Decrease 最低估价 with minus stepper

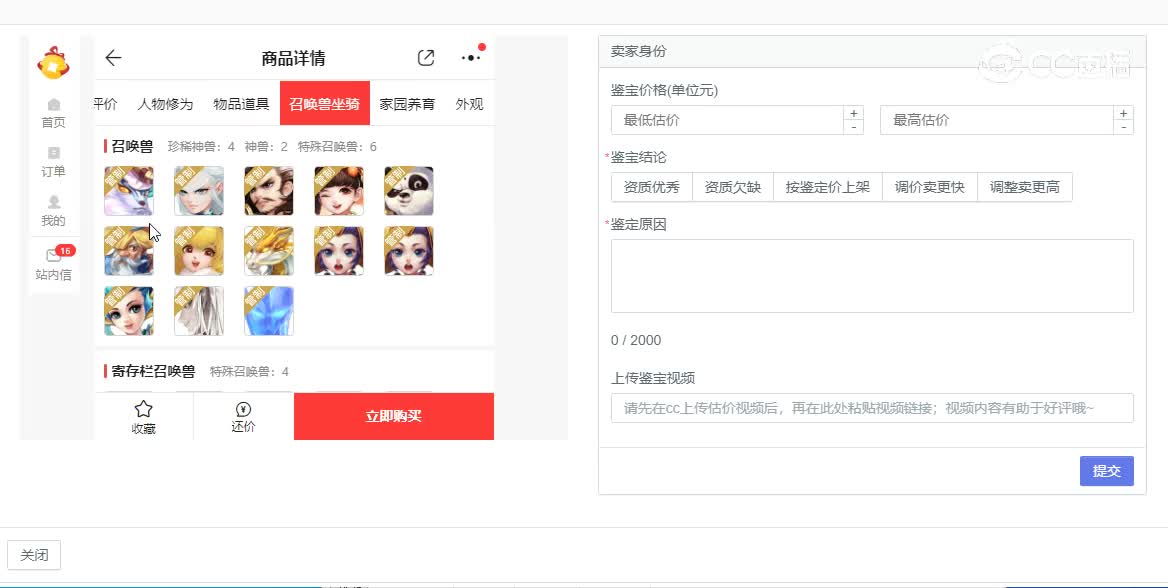[854, 127]
